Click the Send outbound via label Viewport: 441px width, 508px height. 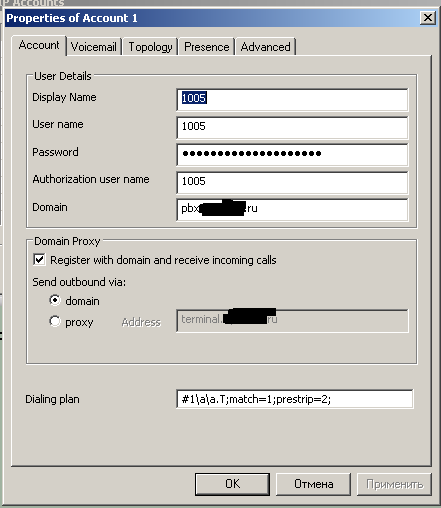pos(79,282)
